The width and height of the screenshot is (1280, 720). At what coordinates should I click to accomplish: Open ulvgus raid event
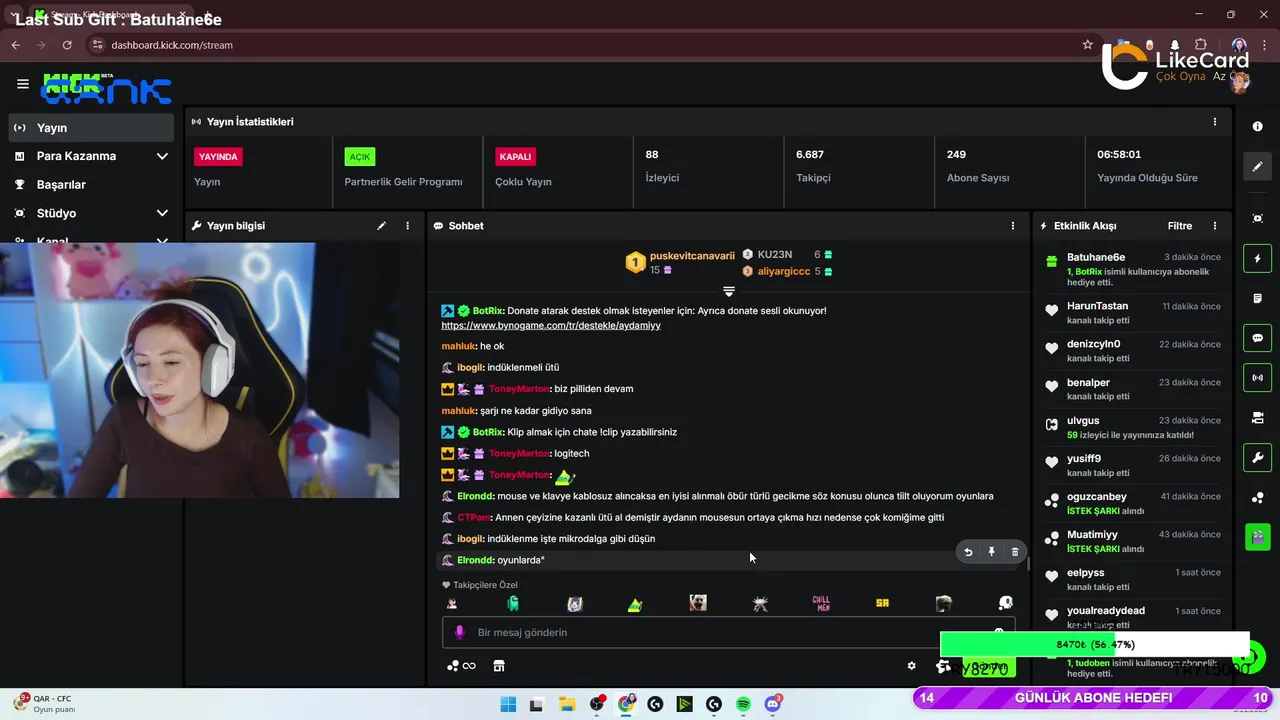(1134, 427)
